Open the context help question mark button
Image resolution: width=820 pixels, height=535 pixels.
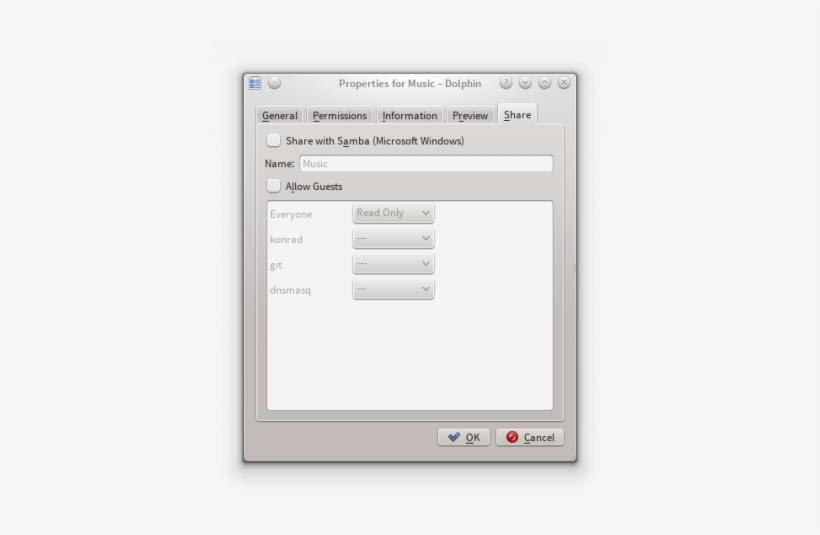(506, 83)
